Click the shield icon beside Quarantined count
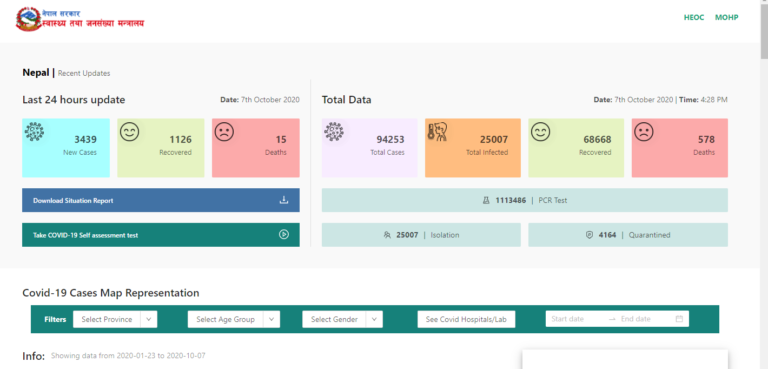The image size is (768, 369). click(x=589, y=235)
